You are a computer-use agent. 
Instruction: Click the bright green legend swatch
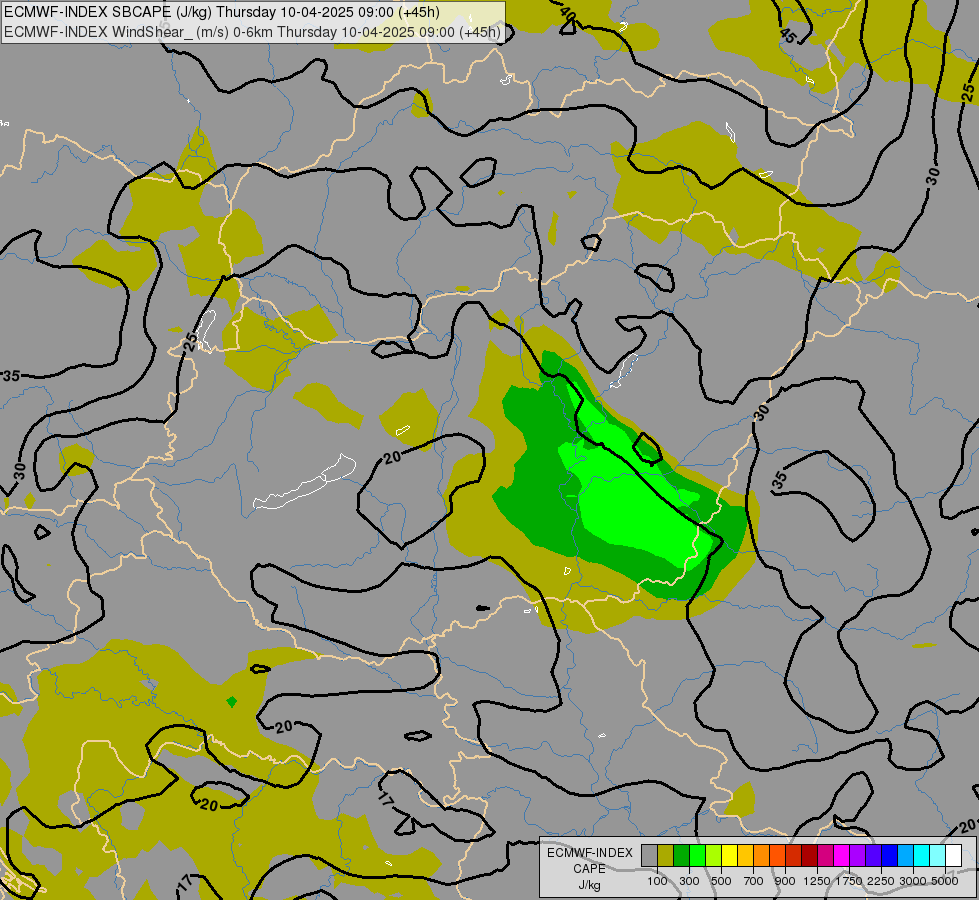tap(697, 856)
